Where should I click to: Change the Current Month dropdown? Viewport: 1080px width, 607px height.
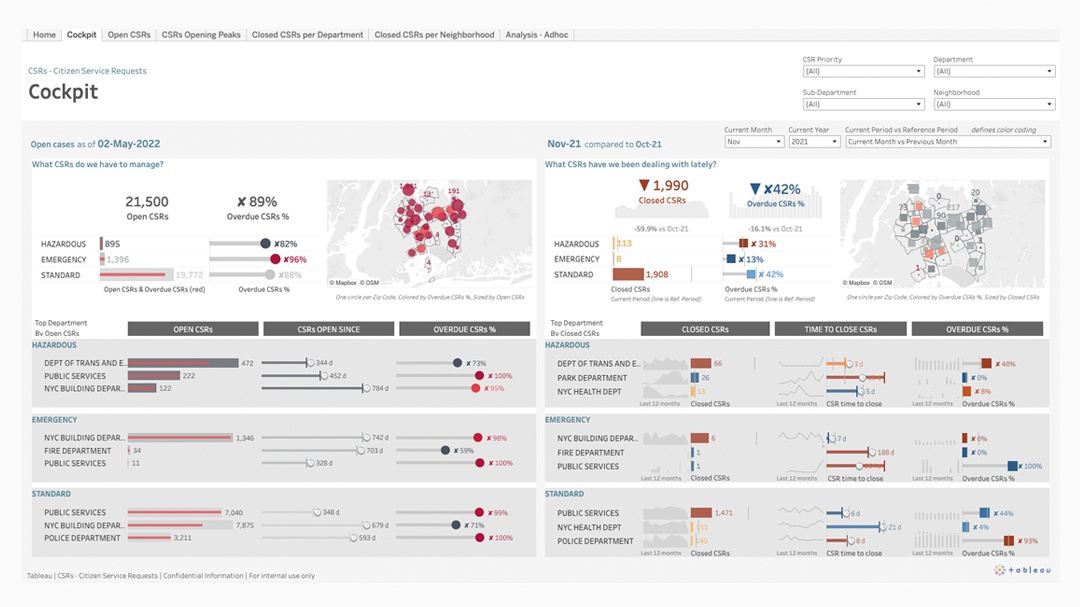point(754,141)
